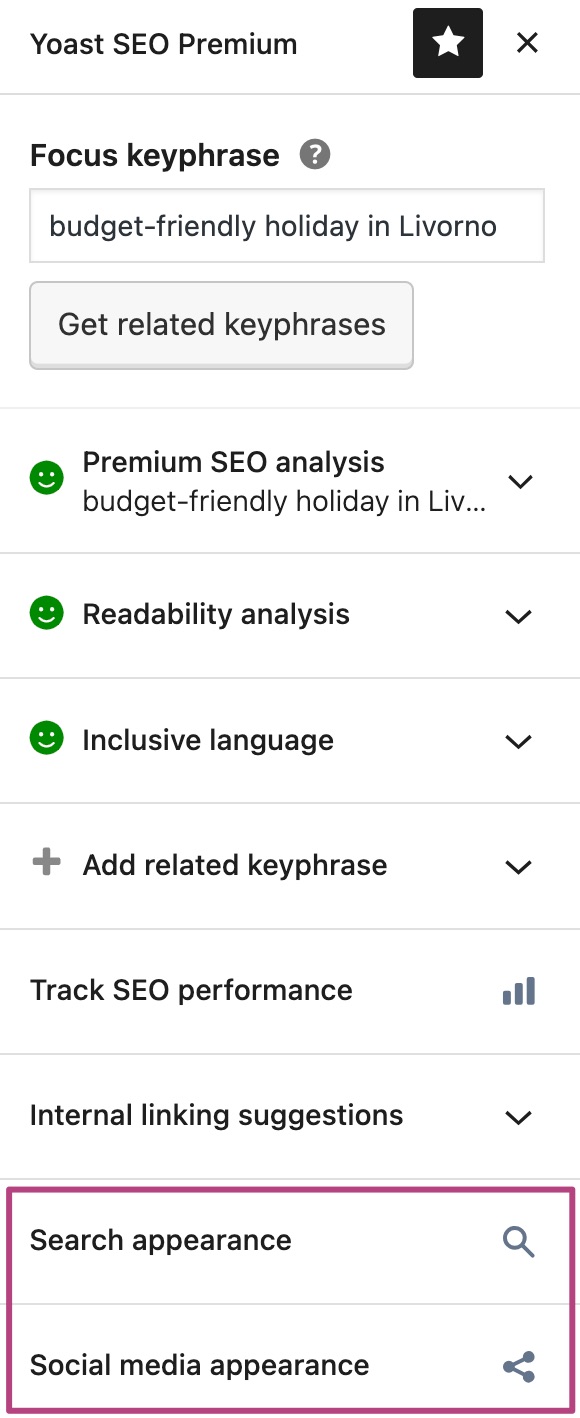Focus the Focus keyphrase text field

point(287,226)
